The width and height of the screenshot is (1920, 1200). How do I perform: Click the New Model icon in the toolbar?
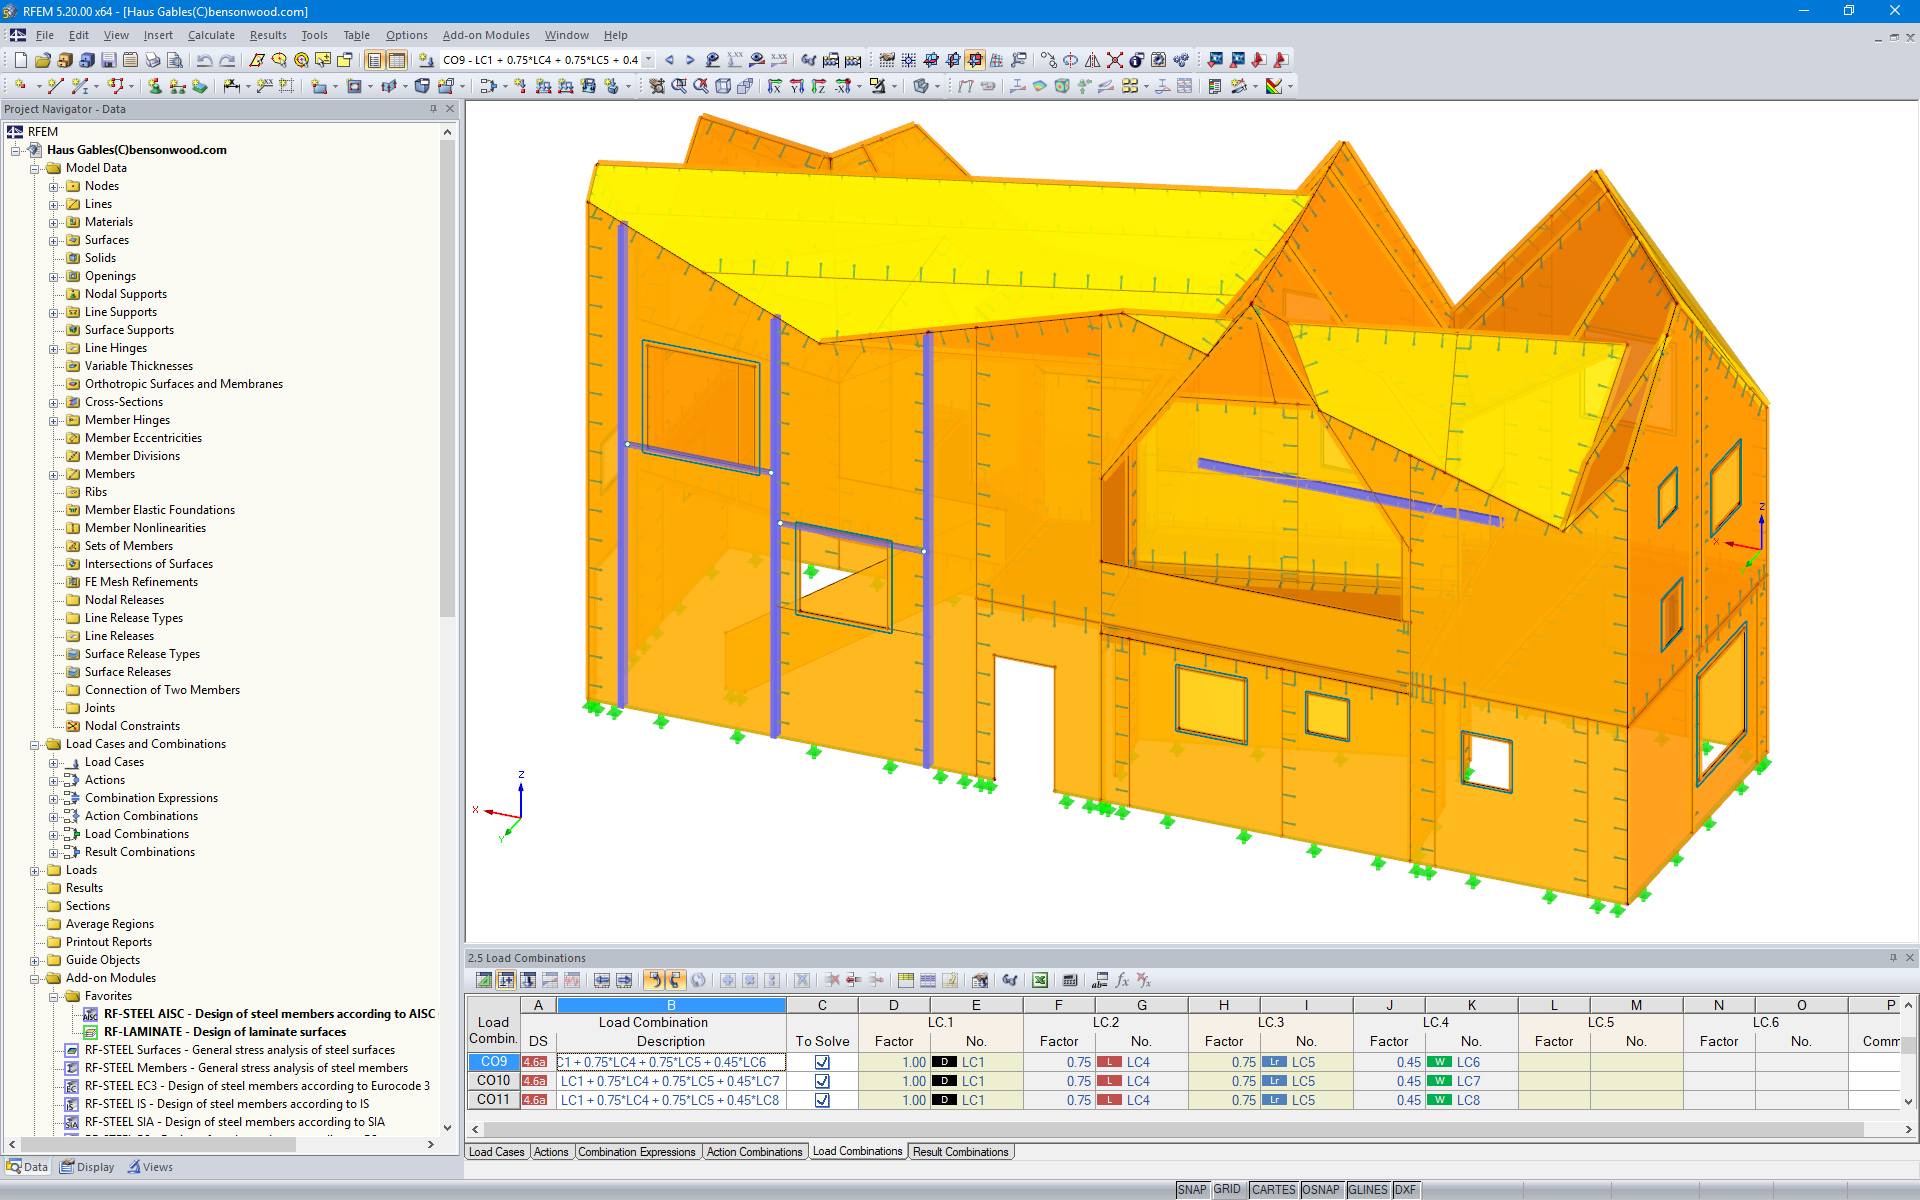pyautogui.click(x=20, y=60)
